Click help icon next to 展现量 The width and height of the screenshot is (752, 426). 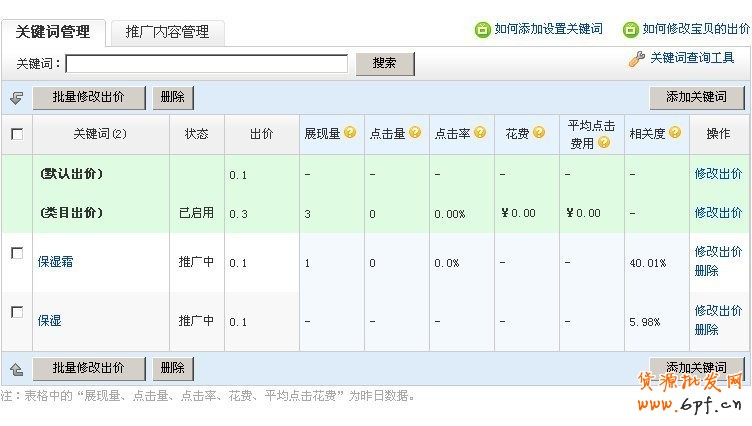click(350, 133)
